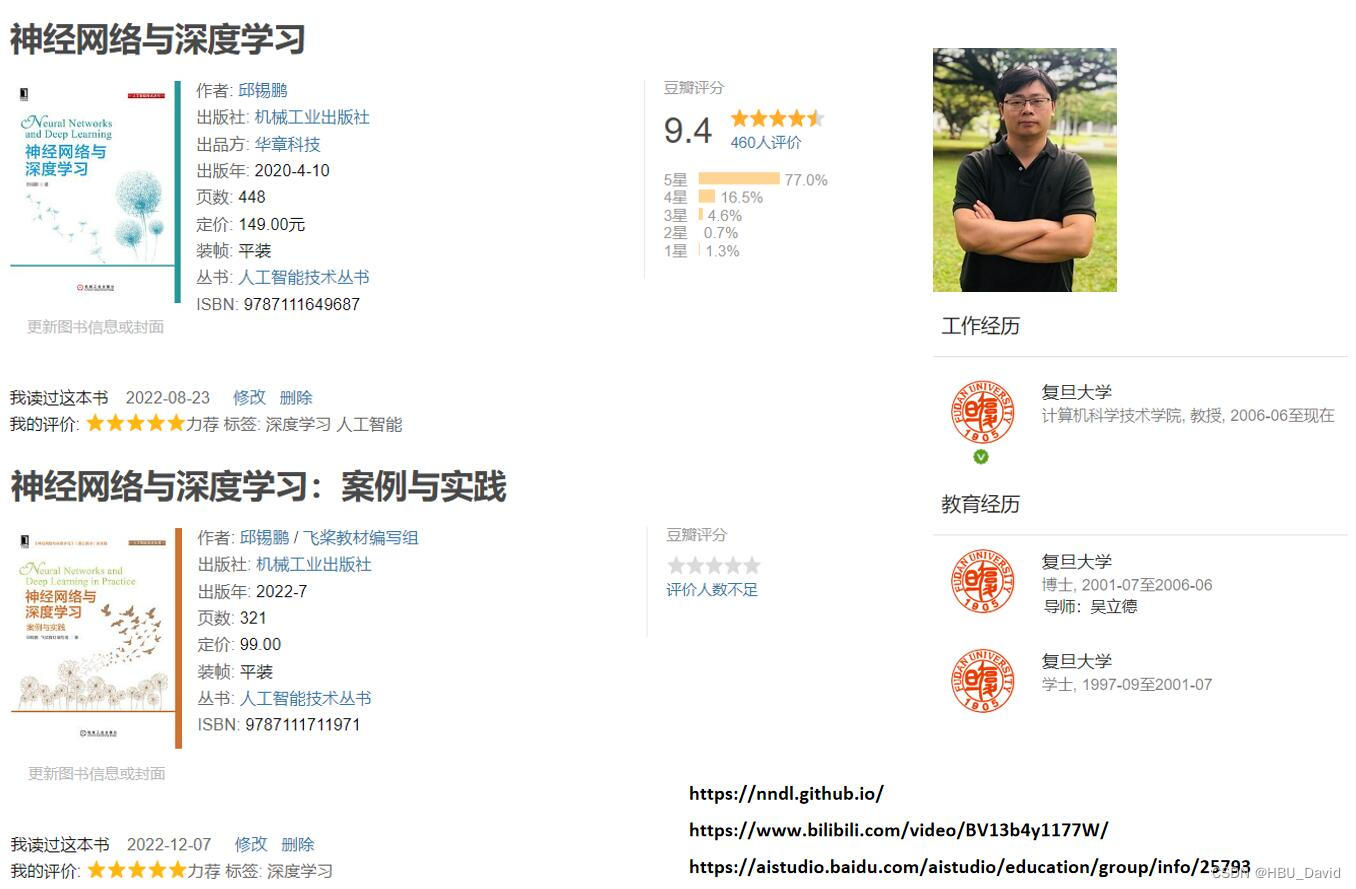Viewport: 1356px width, 889px height.
Task: Click my five-star rating for second book
Action: coord(137,870)
